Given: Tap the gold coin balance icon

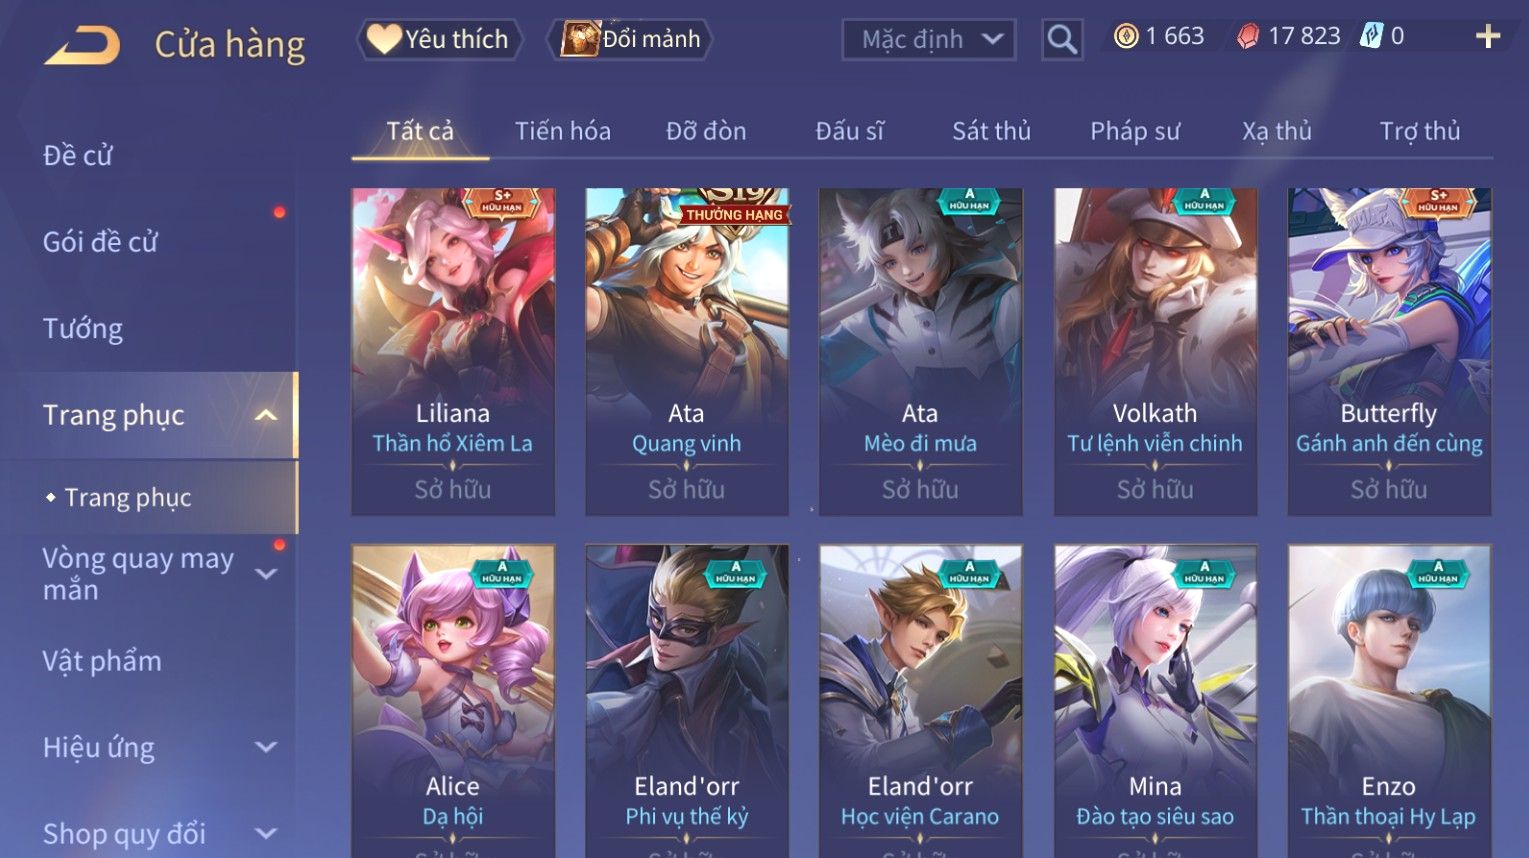Looking at the screenshot, I should click(x=1126, y=37).
